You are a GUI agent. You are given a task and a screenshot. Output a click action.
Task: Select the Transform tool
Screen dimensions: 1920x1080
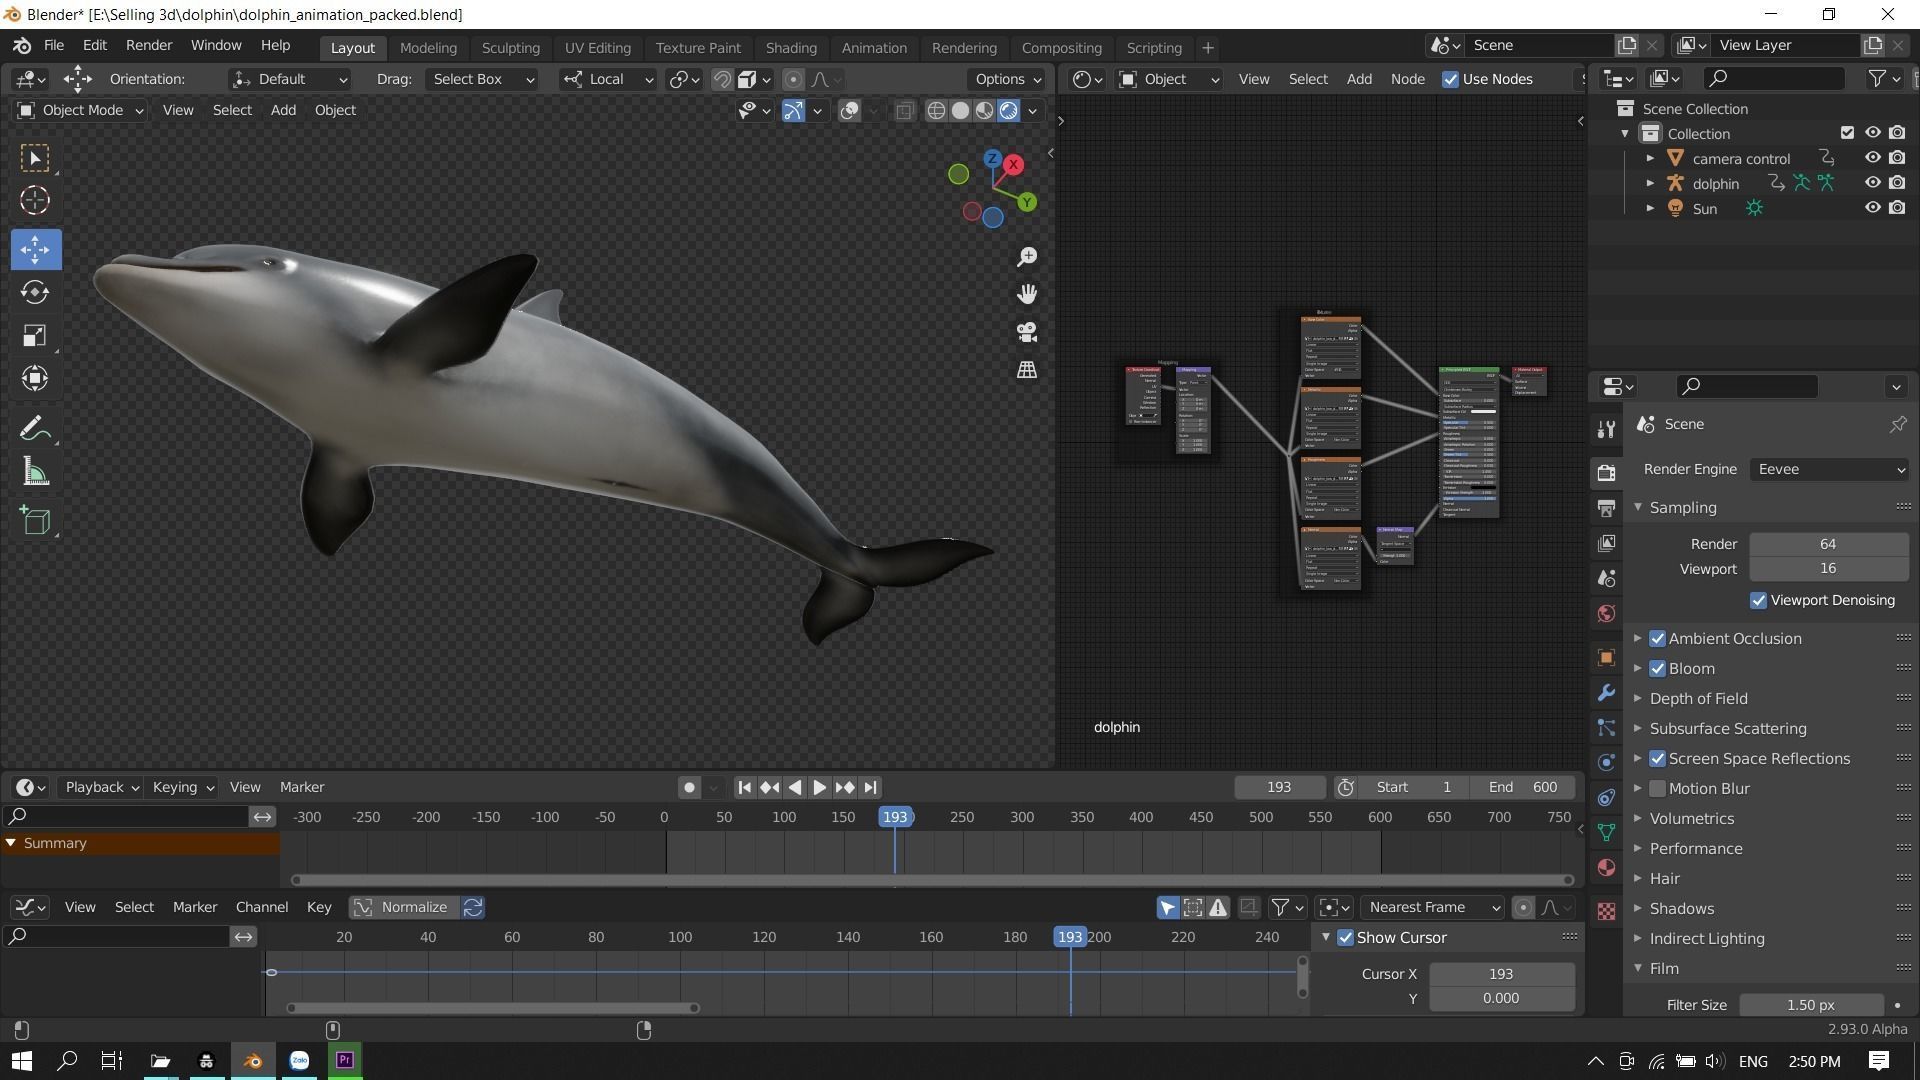(35, 378)
